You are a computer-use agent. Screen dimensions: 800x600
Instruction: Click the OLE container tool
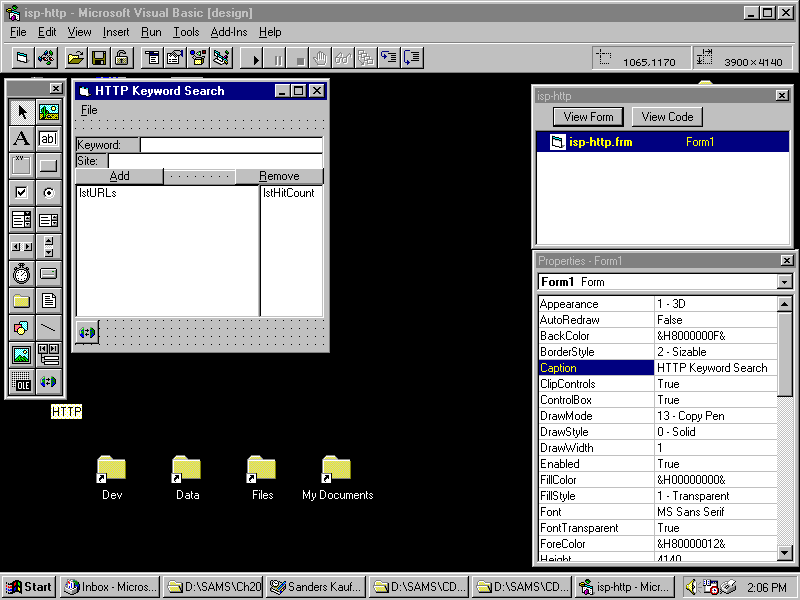[x=21, y=382]
